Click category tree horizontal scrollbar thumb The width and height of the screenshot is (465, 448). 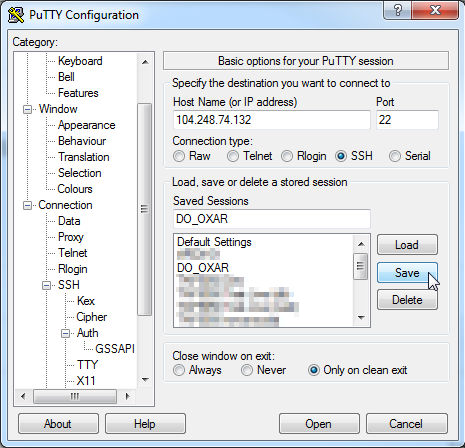75,396
